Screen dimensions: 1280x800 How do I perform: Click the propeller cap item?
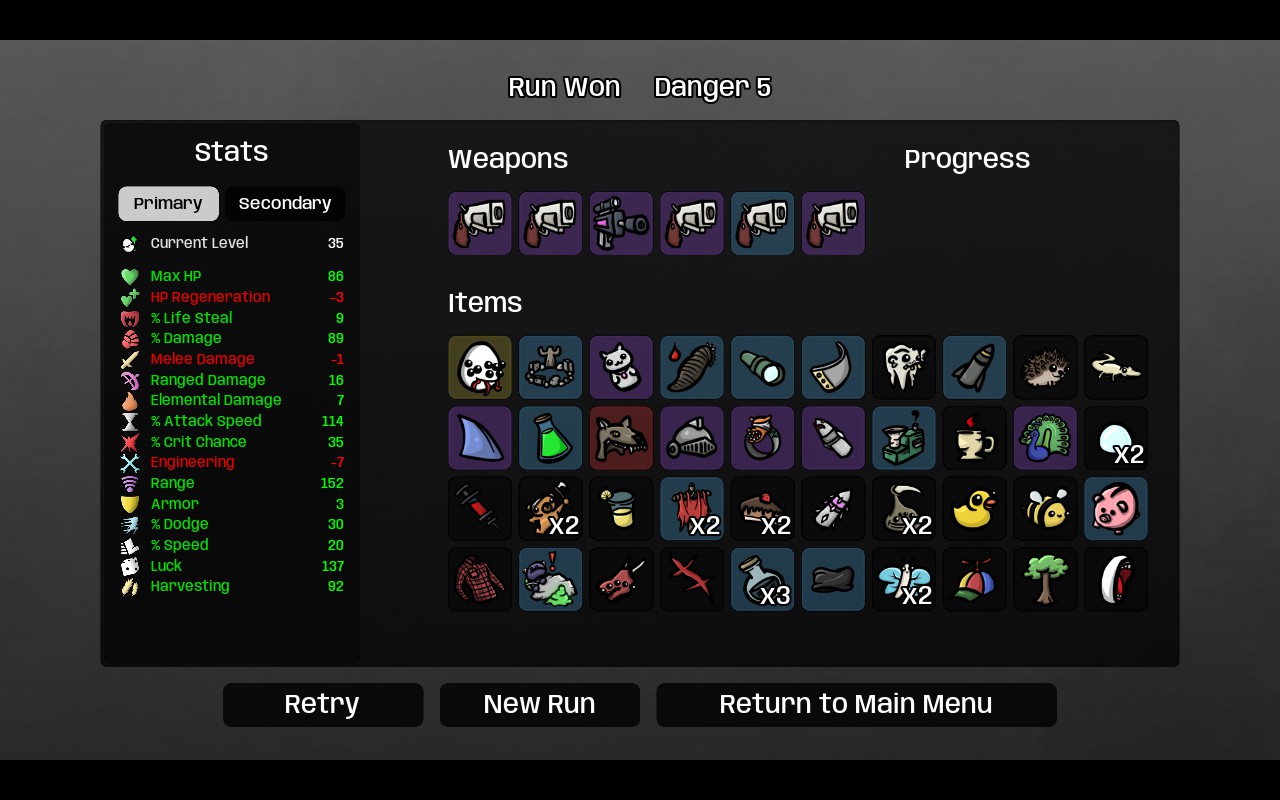coord(974,579)
